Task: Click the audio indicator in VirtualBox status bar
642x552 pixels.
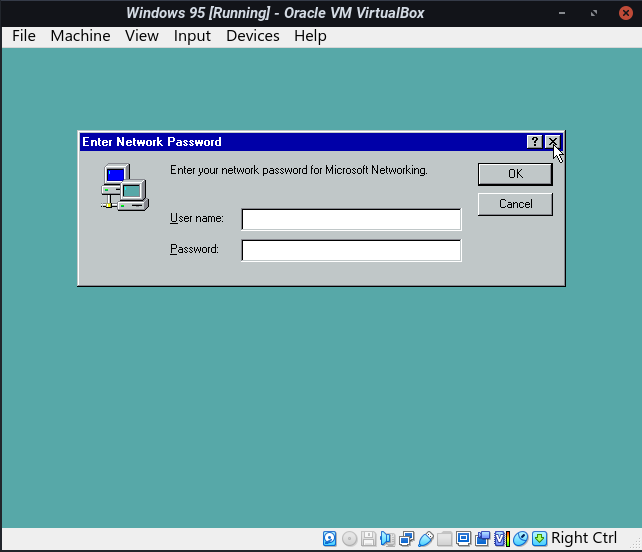Action: 387,539
